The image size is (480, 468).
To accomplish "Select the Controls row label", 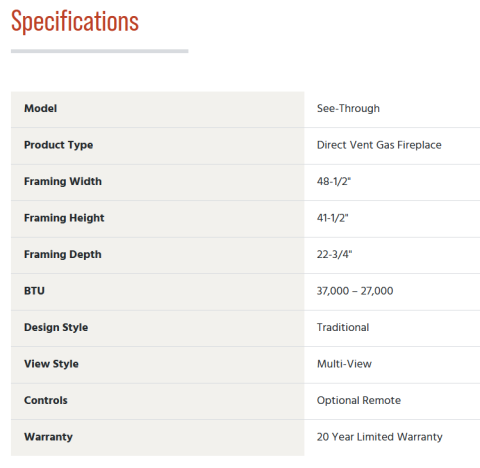I will (46, 400).
